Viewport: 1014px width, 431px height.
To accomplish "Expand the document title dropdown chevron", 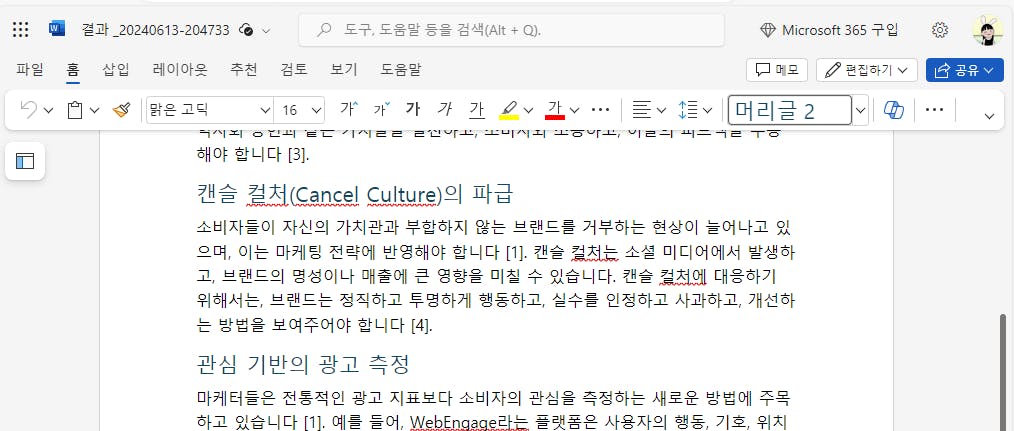I will [x=266, y=30].
